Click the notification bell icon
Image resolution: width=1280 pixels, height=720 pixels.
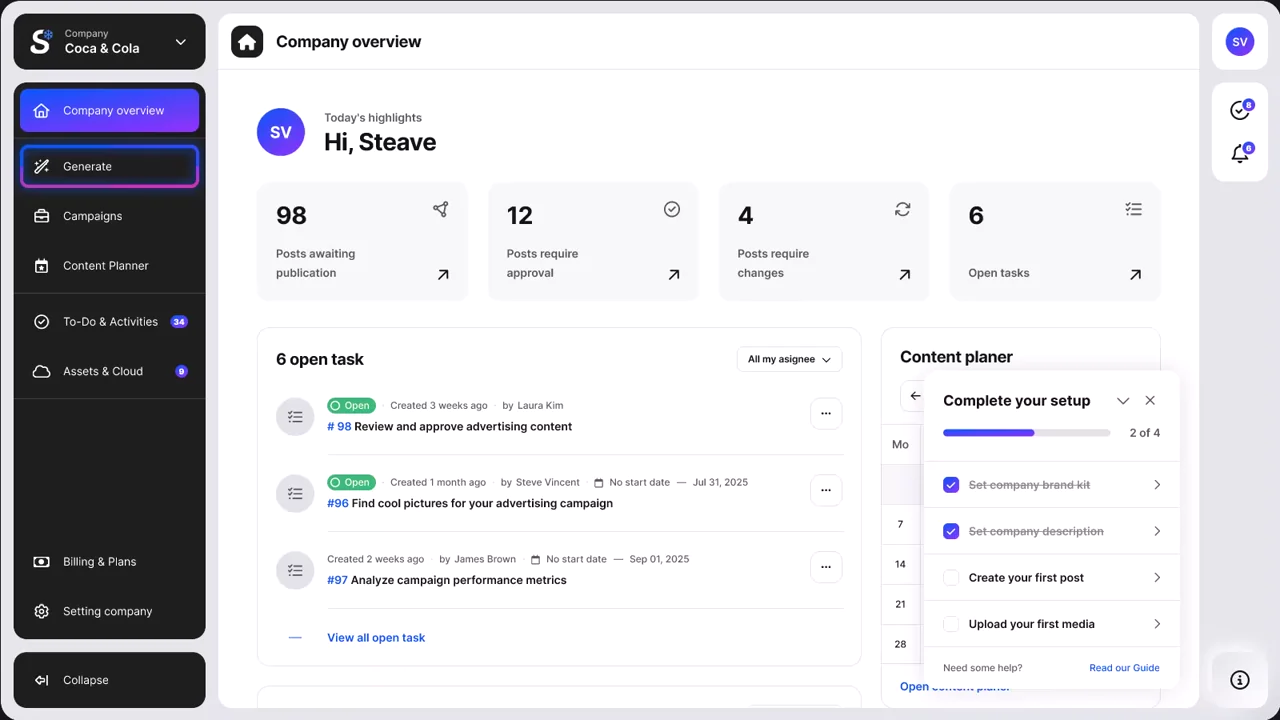click(1240, 154)
